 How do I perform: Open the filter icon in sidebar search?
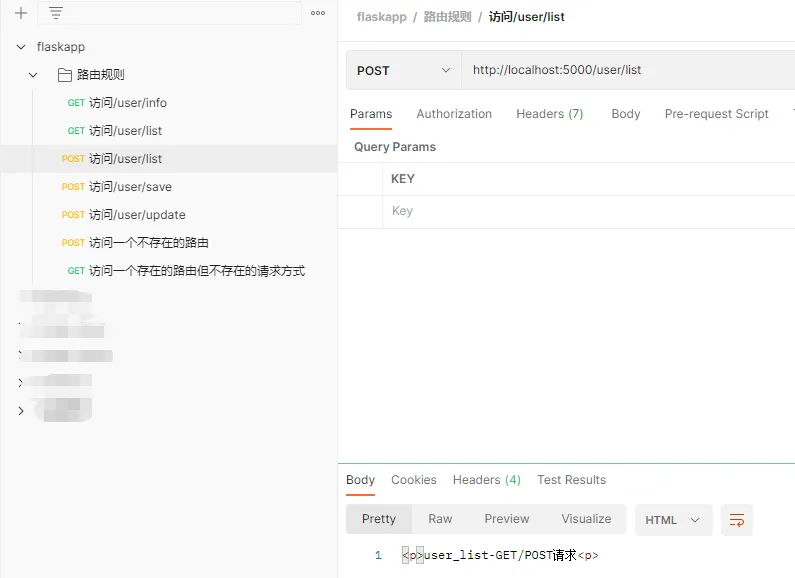56,13
